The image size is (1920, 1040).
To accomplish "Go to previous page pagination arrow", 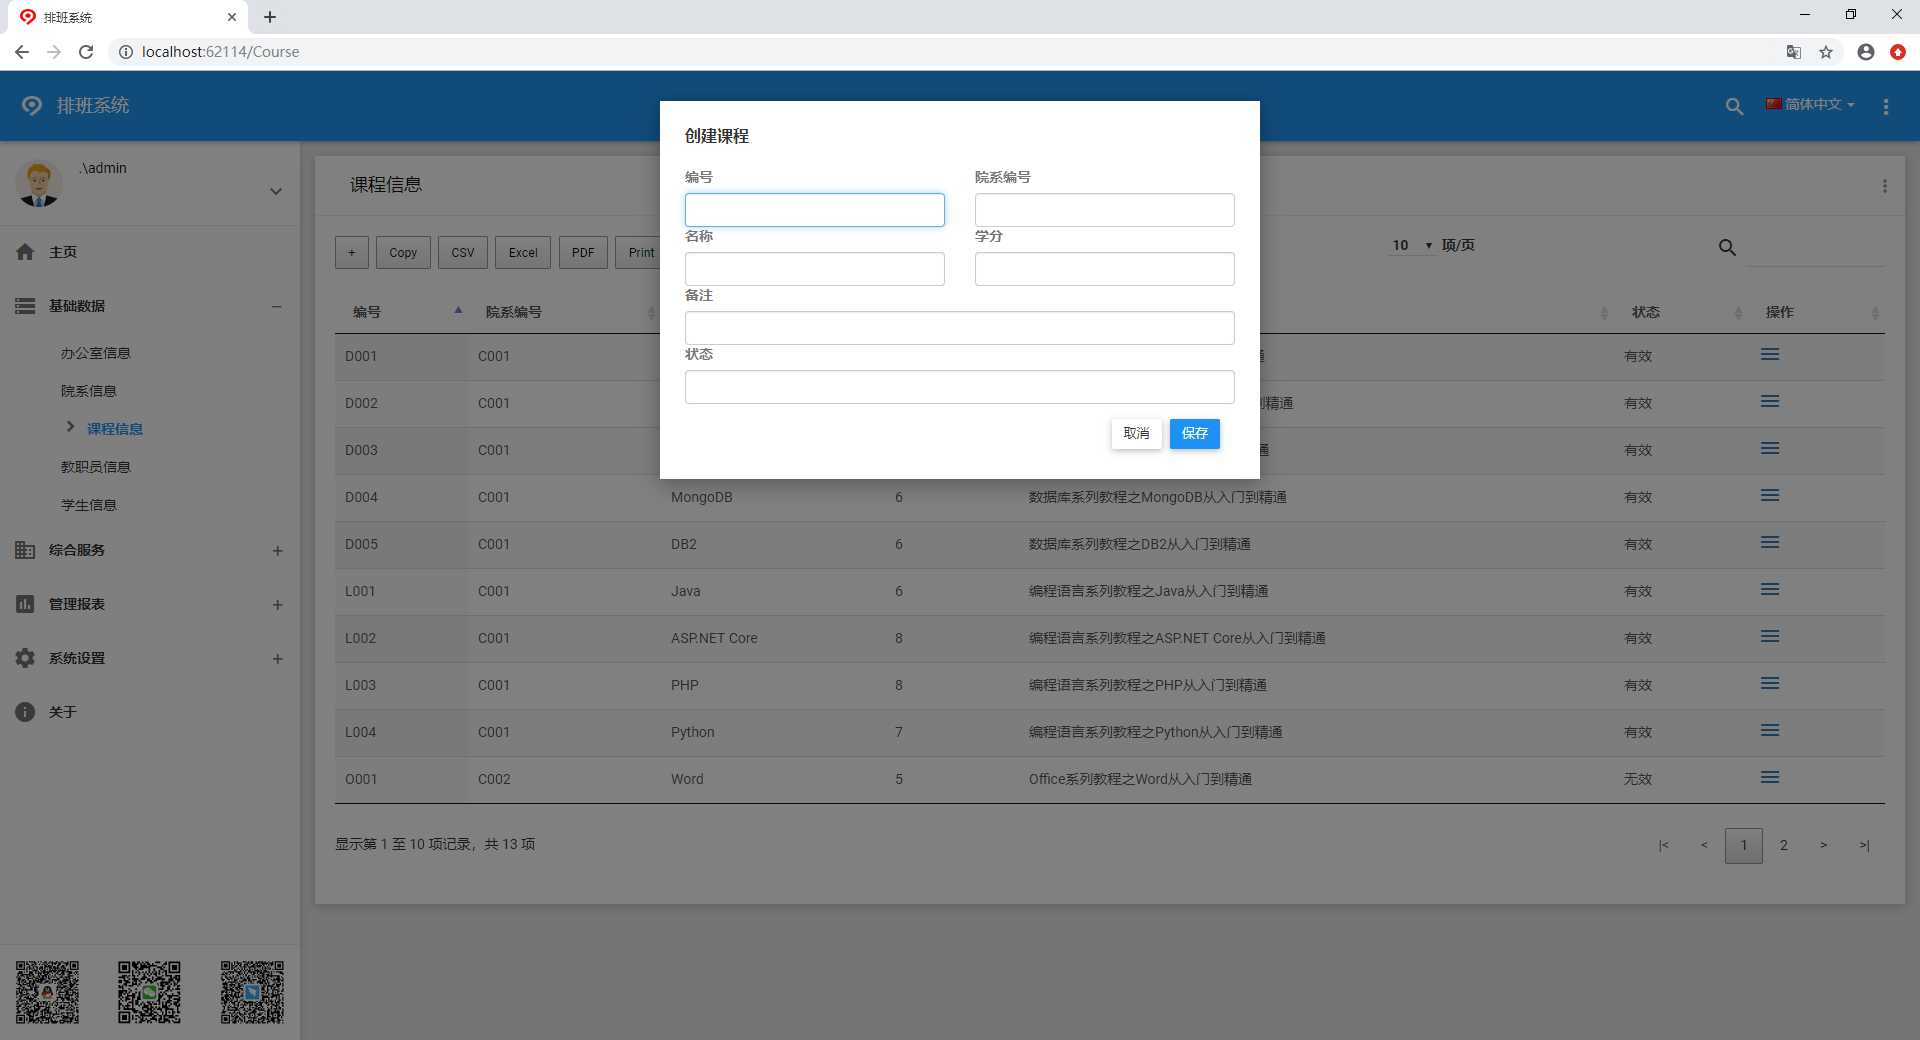I will pos(1703,846).
